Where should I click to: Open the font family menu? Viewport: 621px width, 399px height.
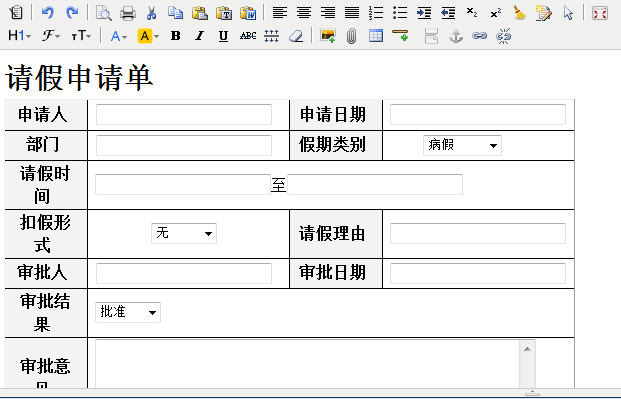(x=51, y=36)
